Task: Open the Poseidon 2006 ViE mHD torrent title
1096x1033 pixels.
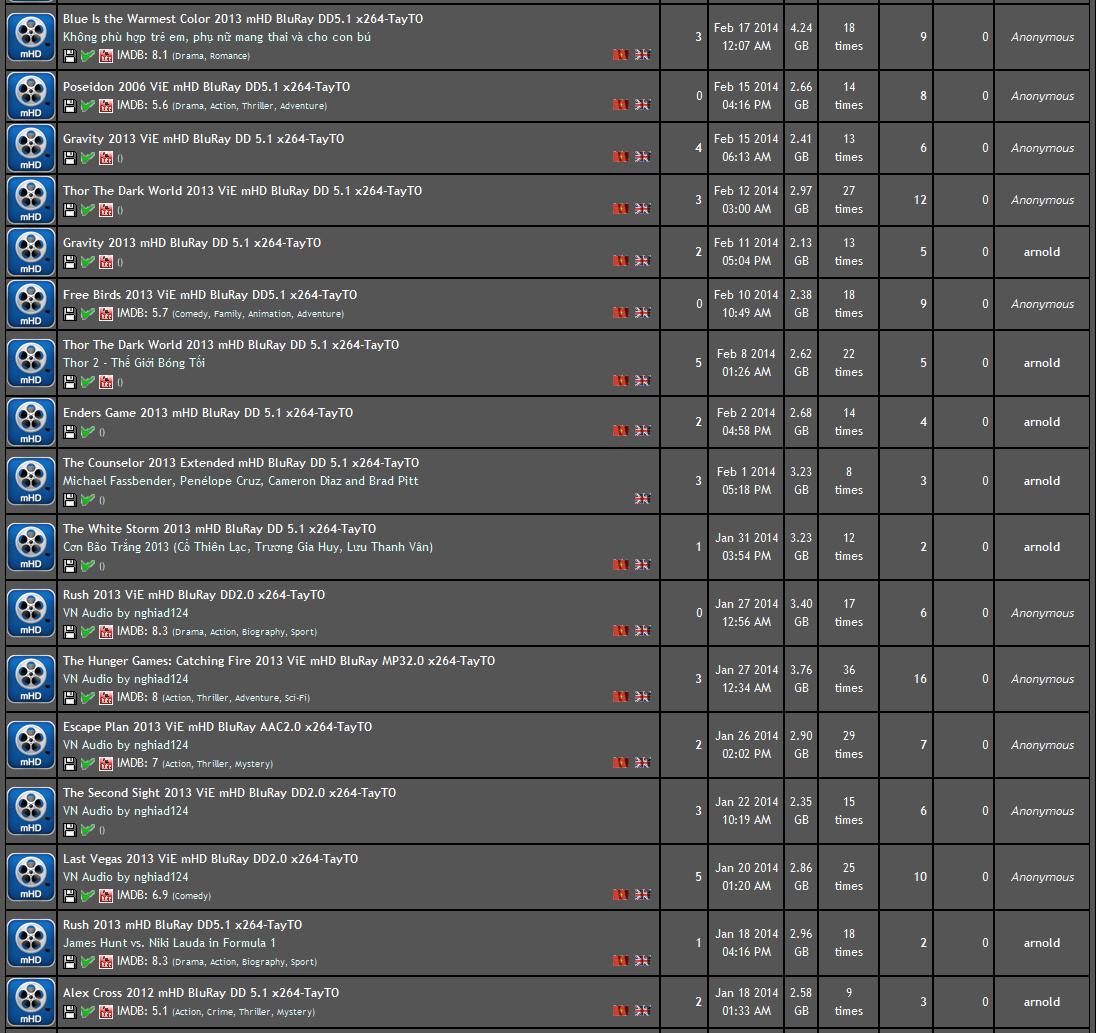Action: [206, 87]
